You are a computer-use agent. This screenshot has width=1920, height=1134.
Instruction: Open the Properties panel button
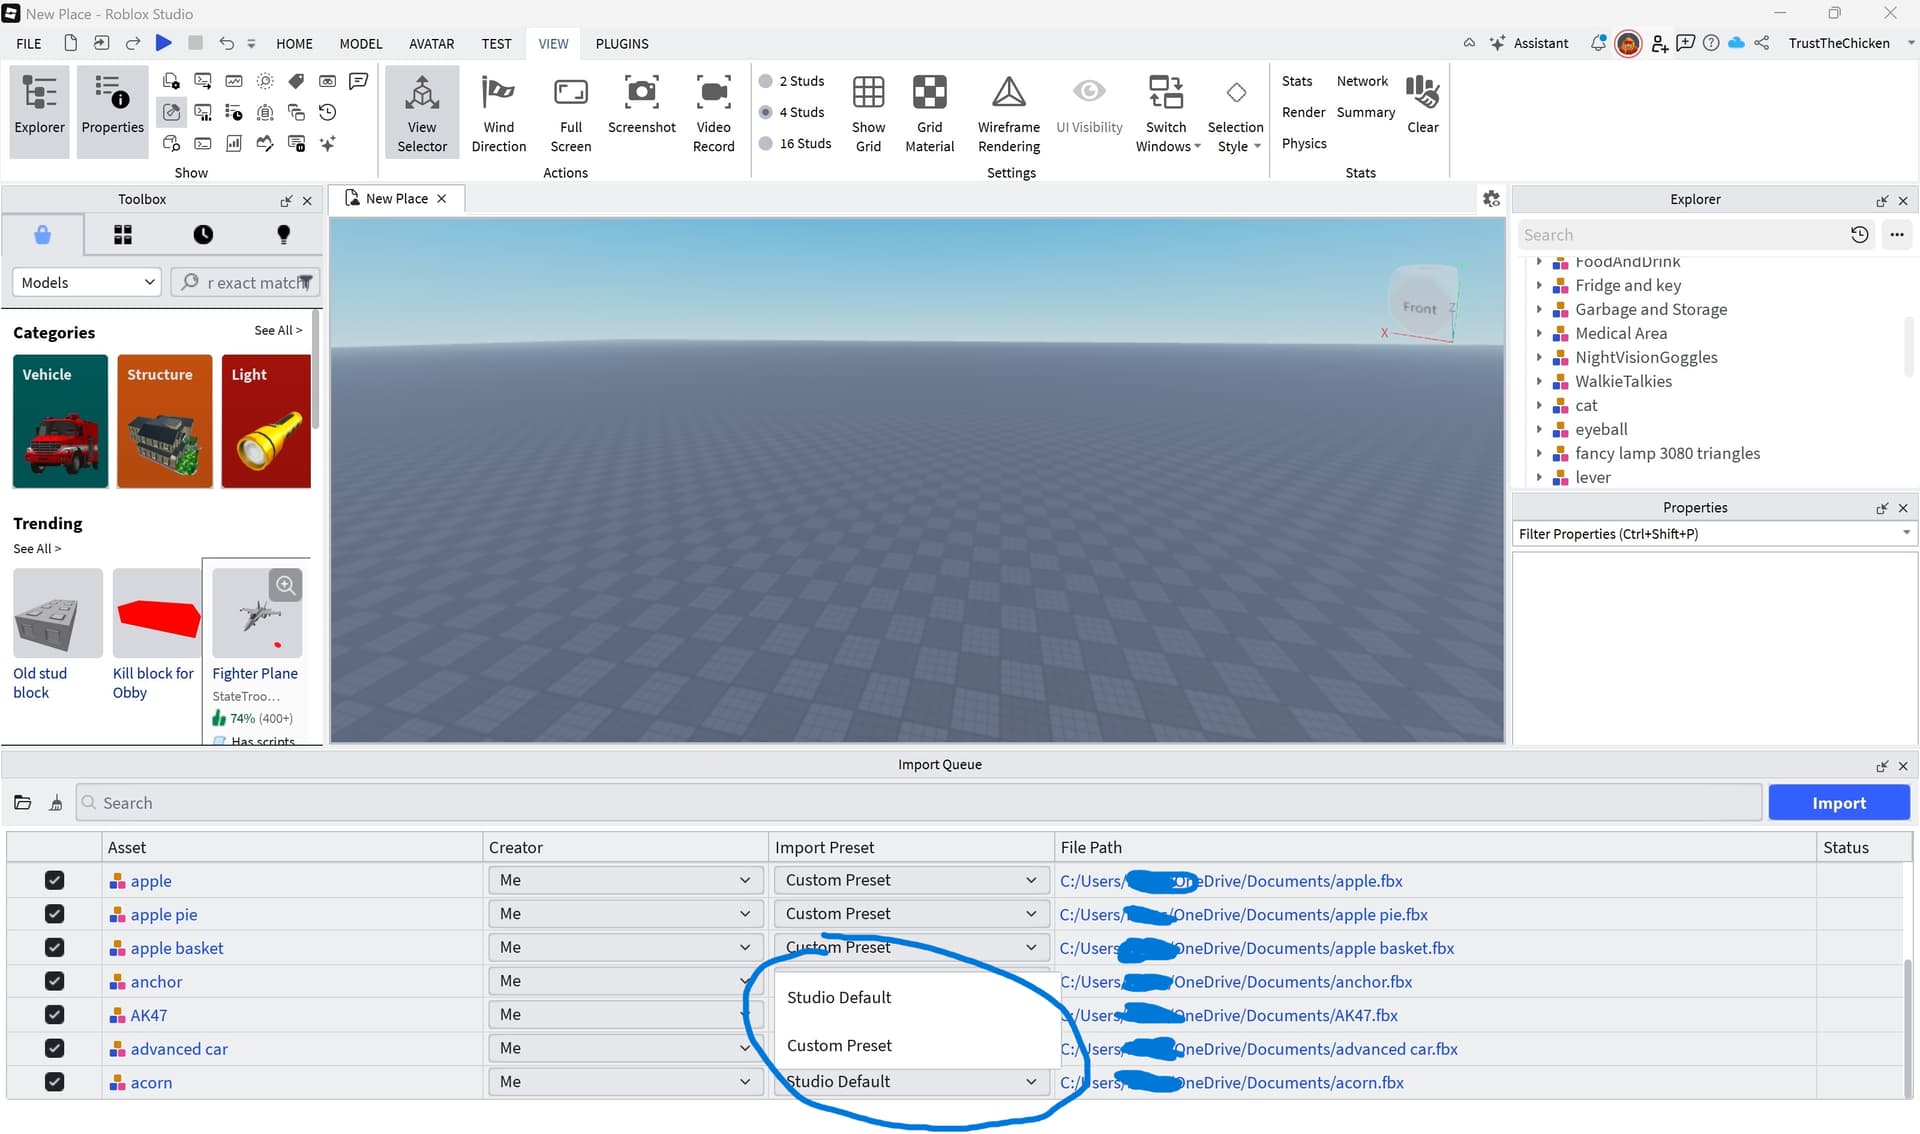coord(112,110)
